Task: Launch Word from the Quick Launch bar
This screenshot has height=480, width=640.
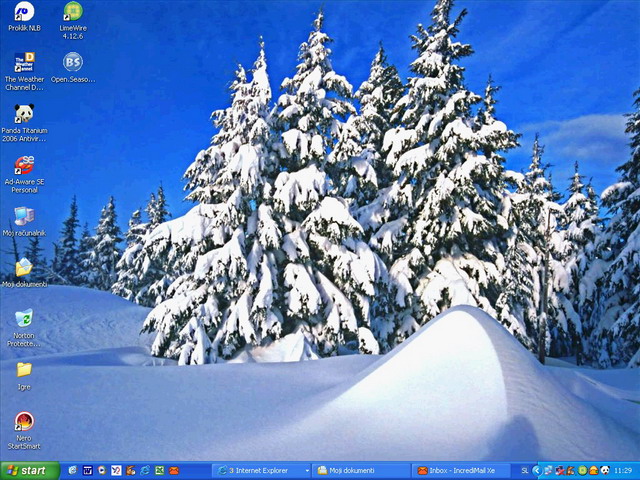Action: [x=87, y=470]
